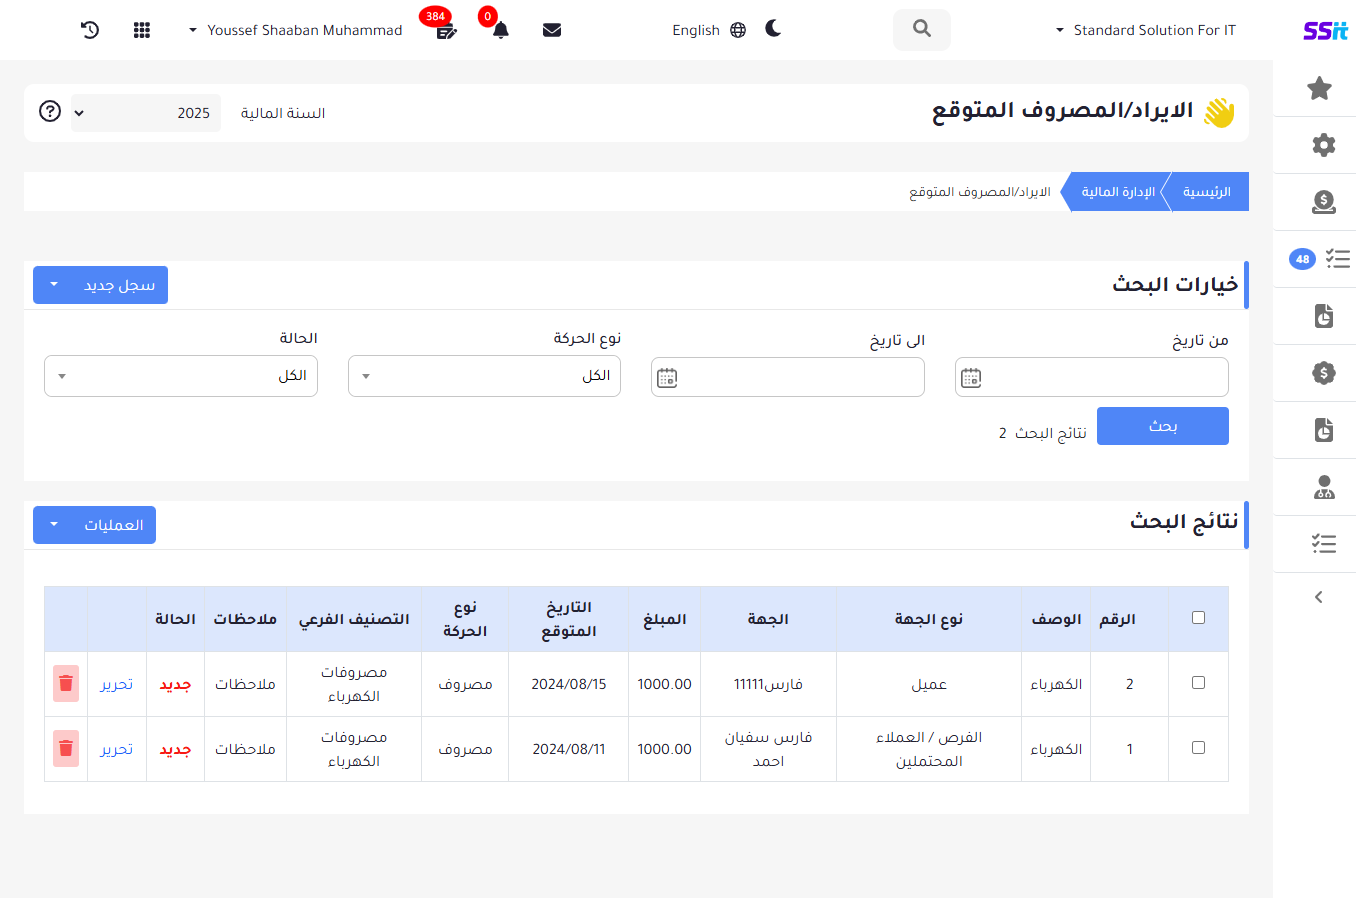The height and width of the screenshot is (898, 1356).
Task: Click the المبلغ column header
Action: click(x=665, y=619)
